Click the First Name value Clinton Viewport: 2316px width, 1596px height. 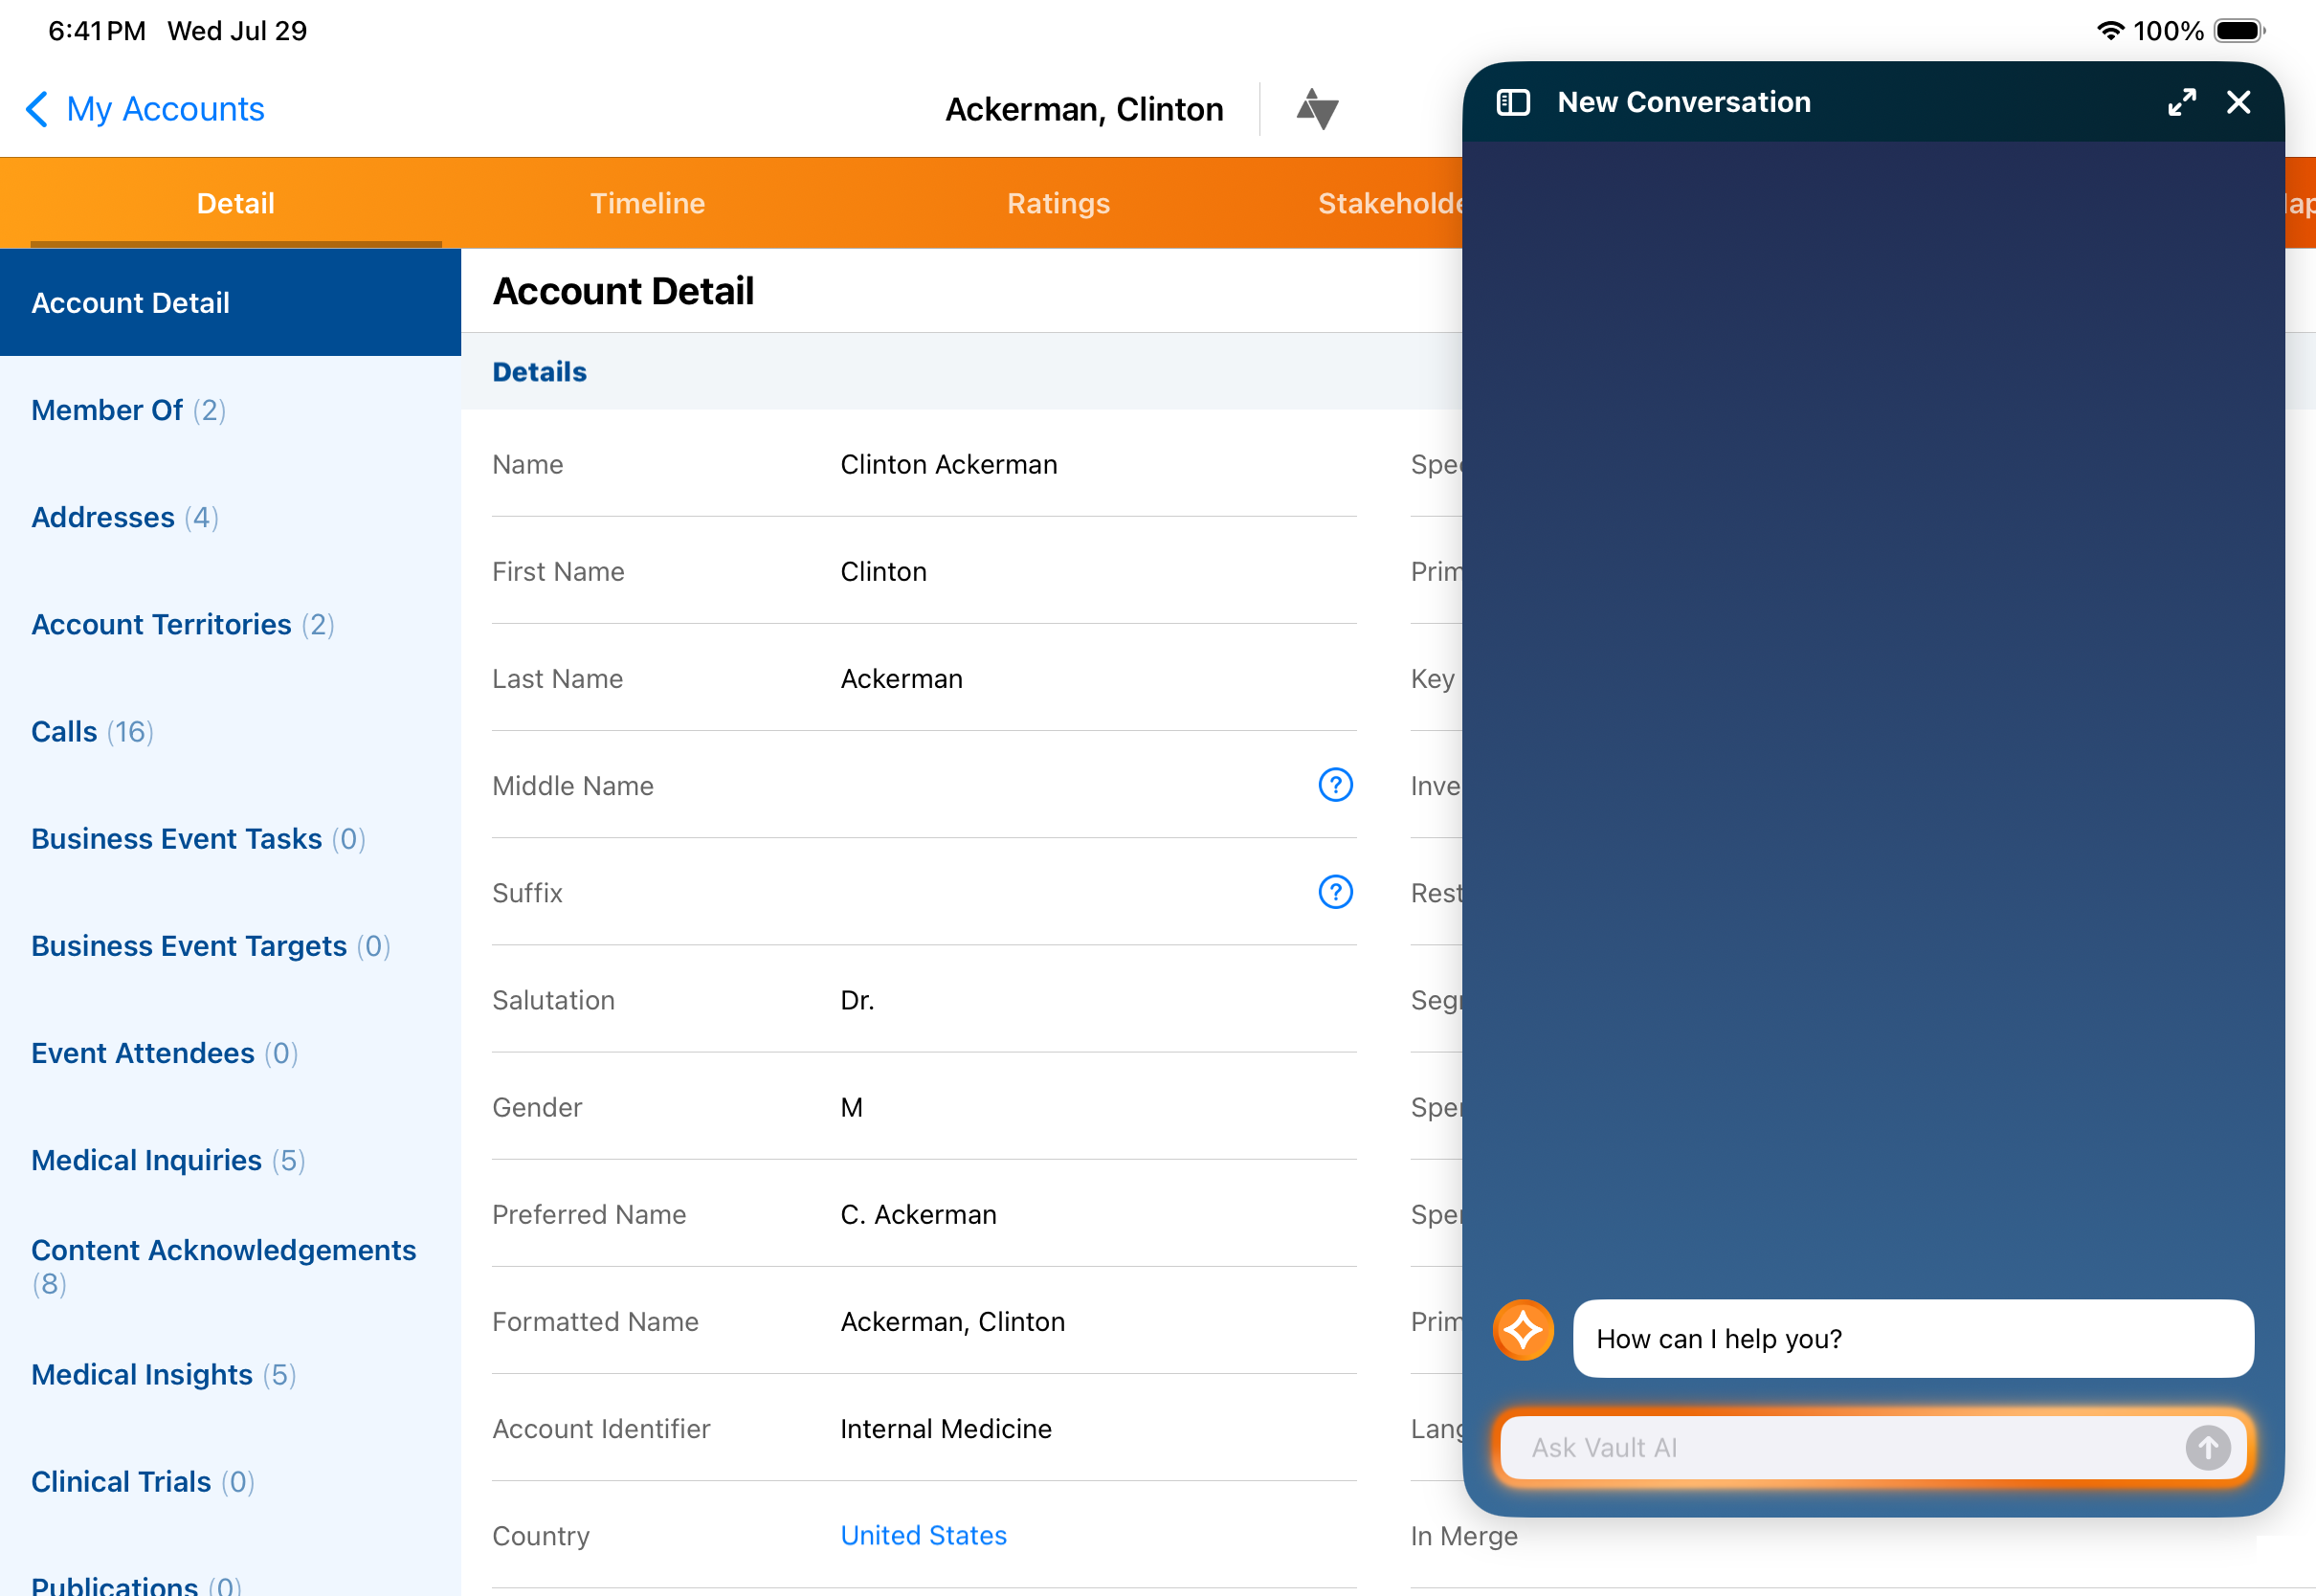pos(883,571)
